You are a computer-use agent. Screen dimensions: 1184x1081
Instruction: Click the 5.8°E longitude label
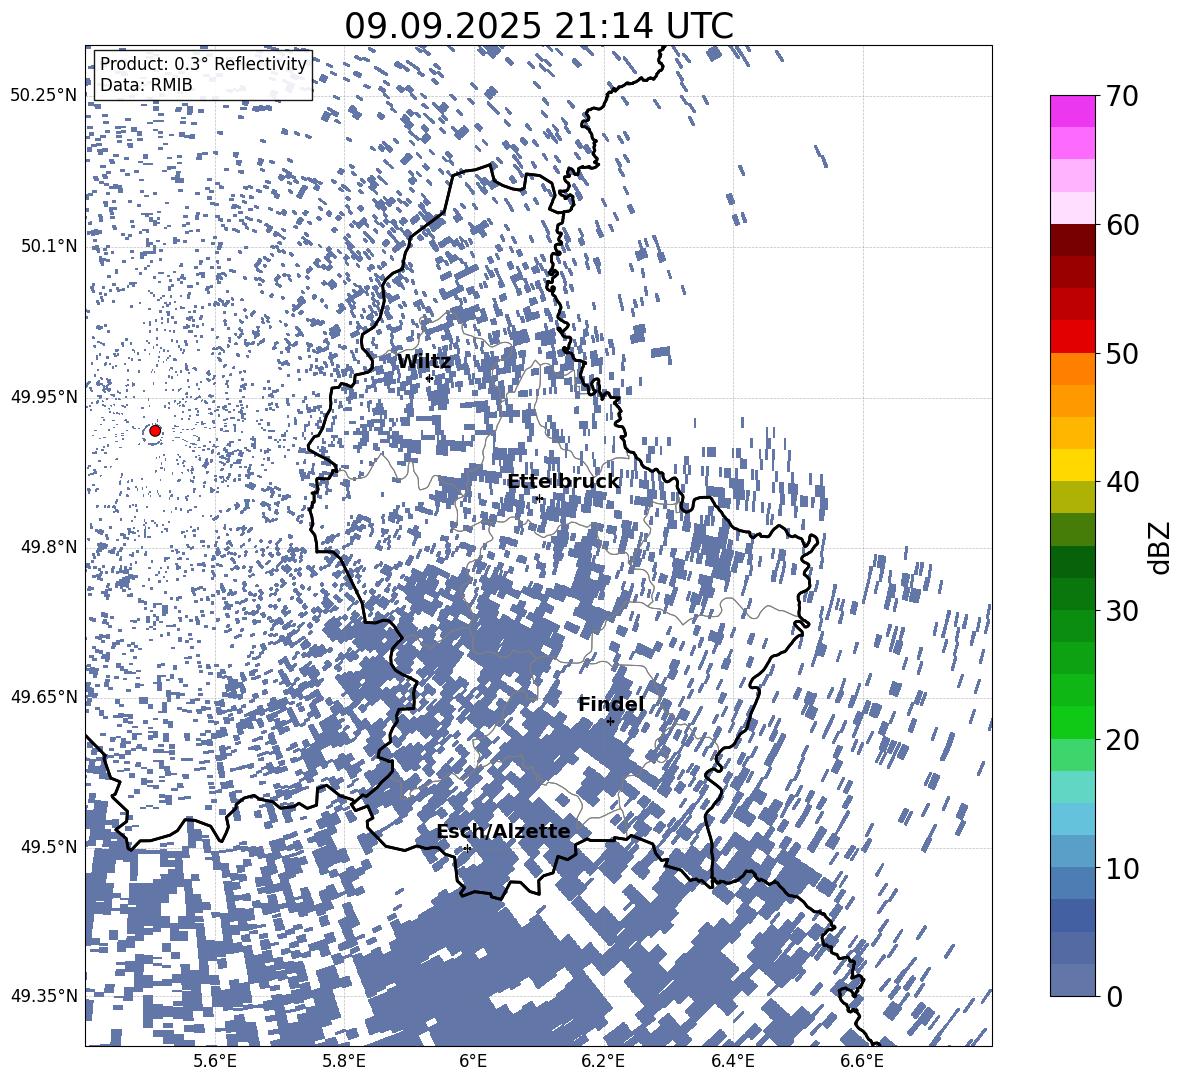click(344, 1061)
